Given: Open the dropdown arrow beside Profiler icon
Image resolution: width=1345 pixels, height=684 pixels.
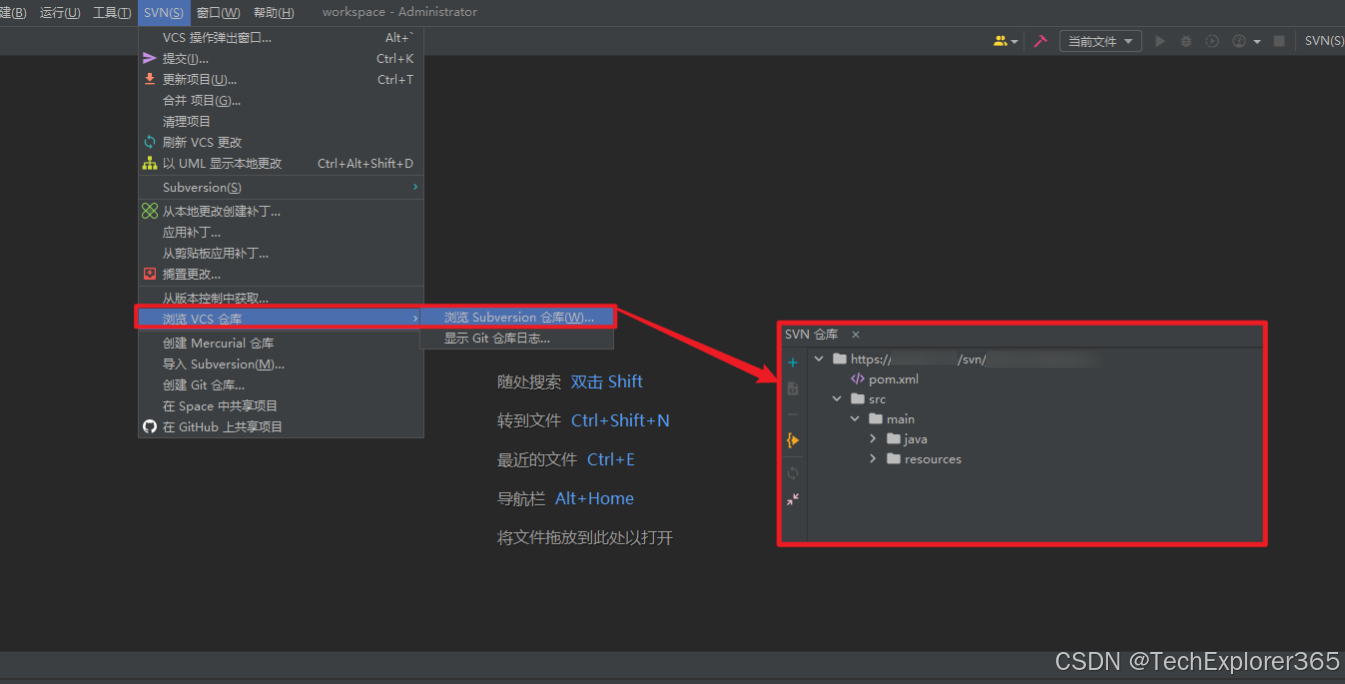Looking at the screenshot, I should (x=1257, y=42).
